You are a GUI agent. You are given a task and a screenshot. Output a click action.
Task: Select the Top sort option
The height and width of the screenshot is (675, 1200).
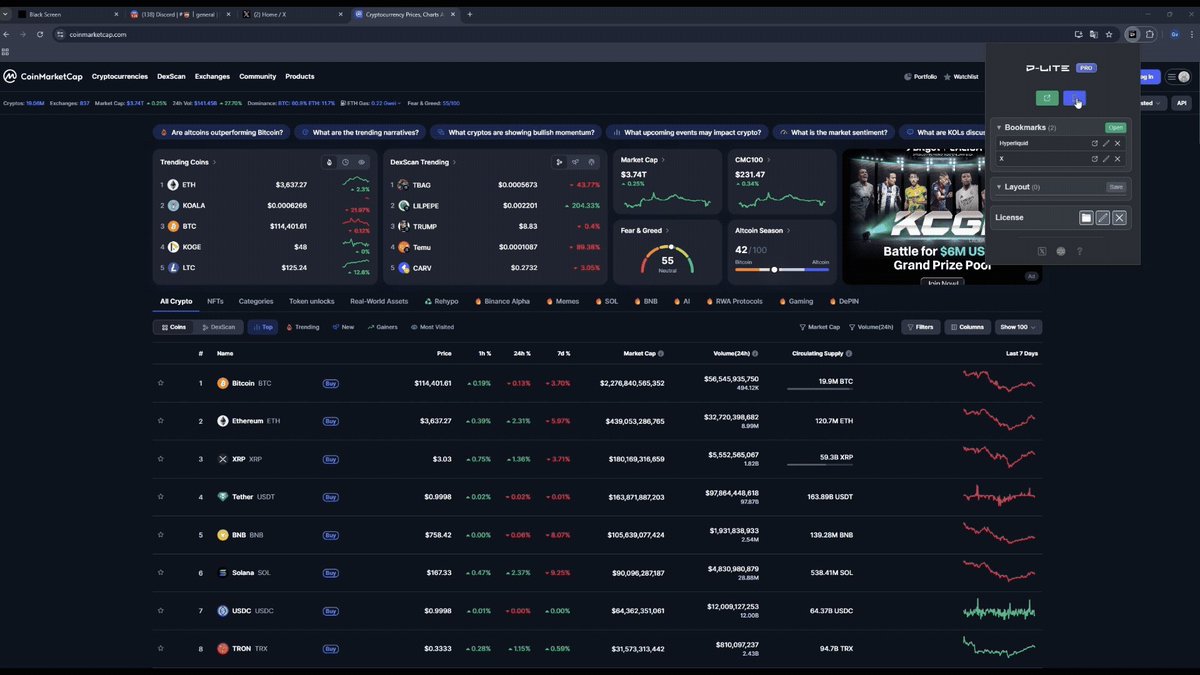click(262, 327)
